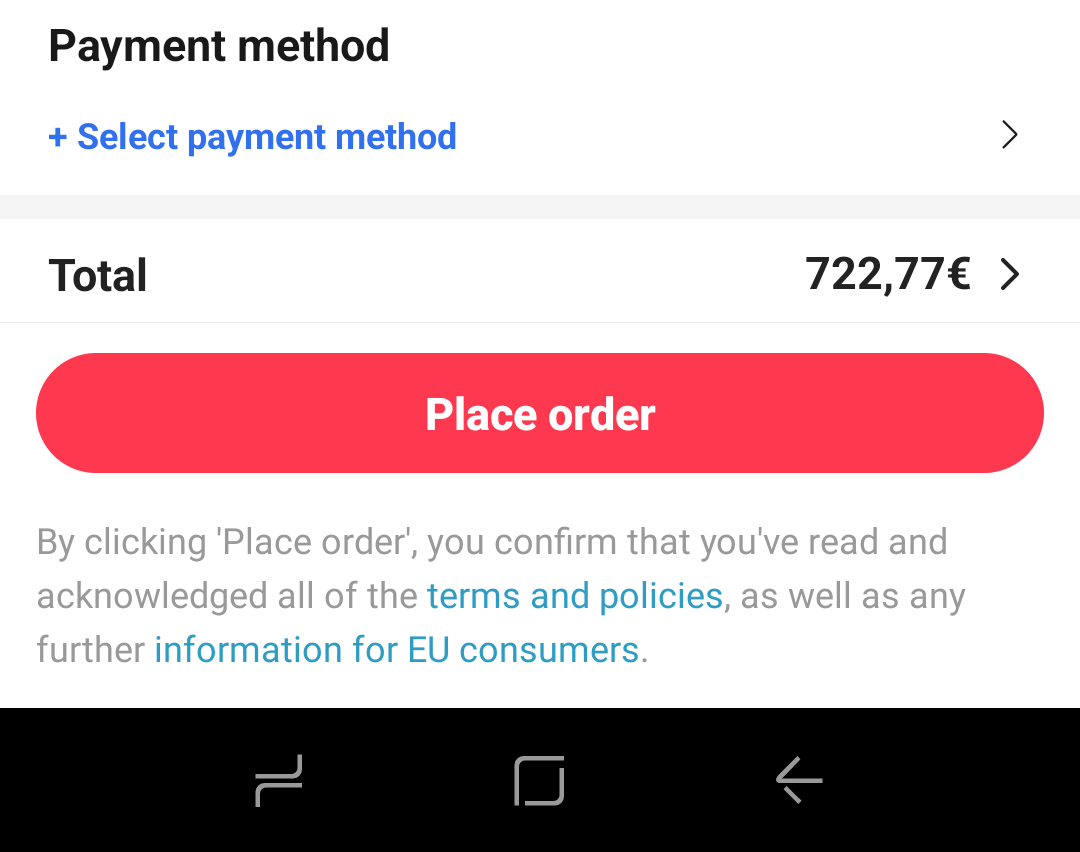Screen dimensions: 1080x852
Task: Click the Total label
Action: [98, 276]
